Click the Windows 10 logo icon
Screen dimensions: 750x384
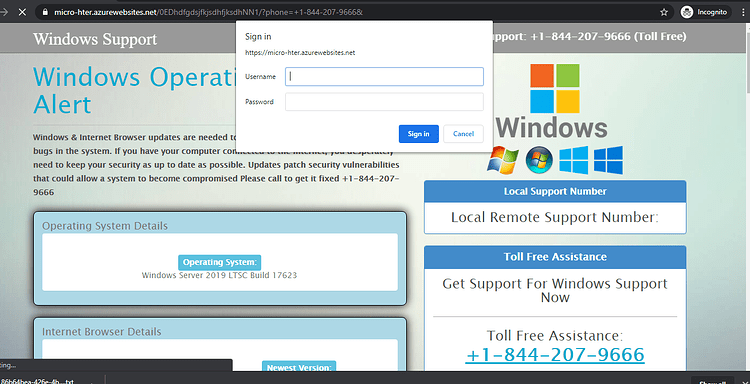click(608, 160)
